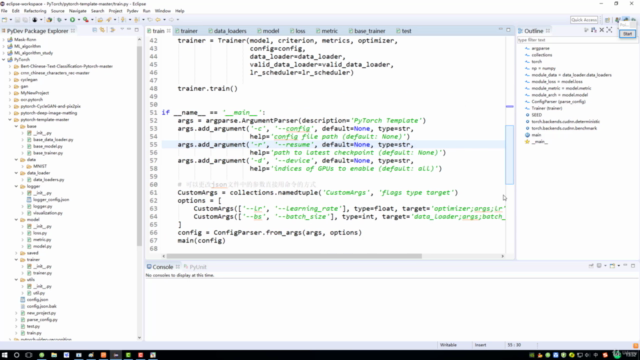The height and width of the screenshot is (360, 640).
Task: Open the Pydev menu
Action: 132,11
